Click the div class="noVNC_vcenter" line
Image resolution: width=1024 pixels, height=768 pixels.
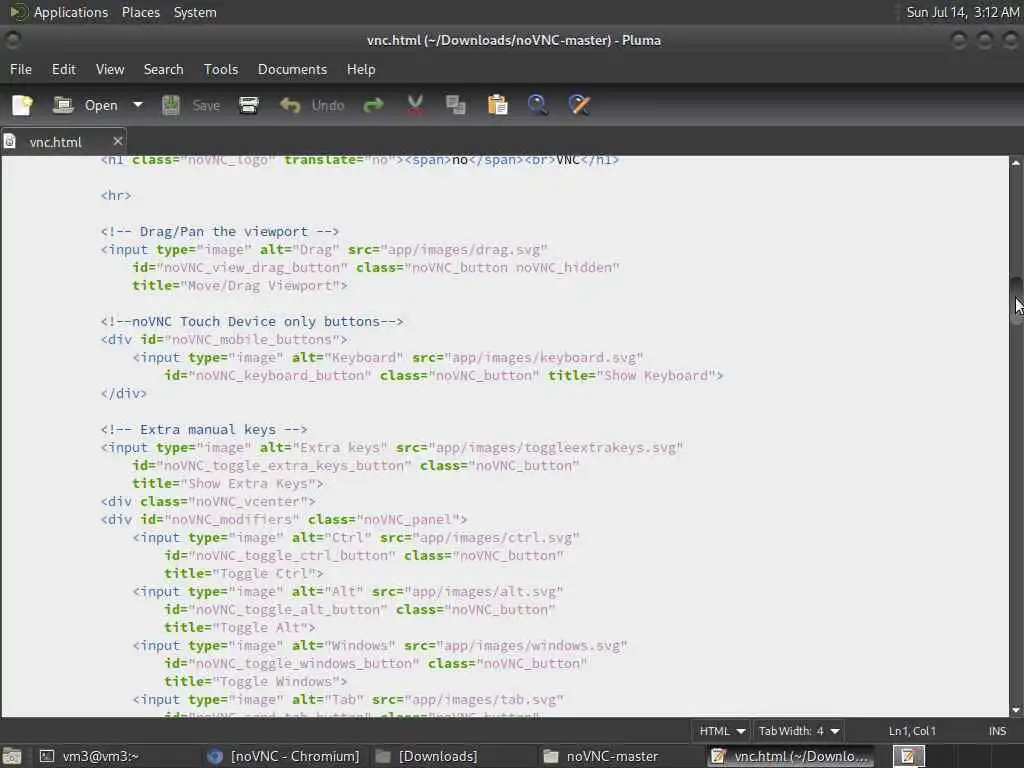click(208, 502)
